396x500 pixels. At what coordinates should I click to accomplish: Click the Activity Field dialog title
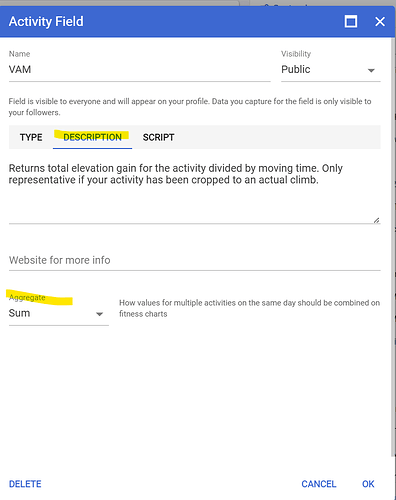pos(46,22)
